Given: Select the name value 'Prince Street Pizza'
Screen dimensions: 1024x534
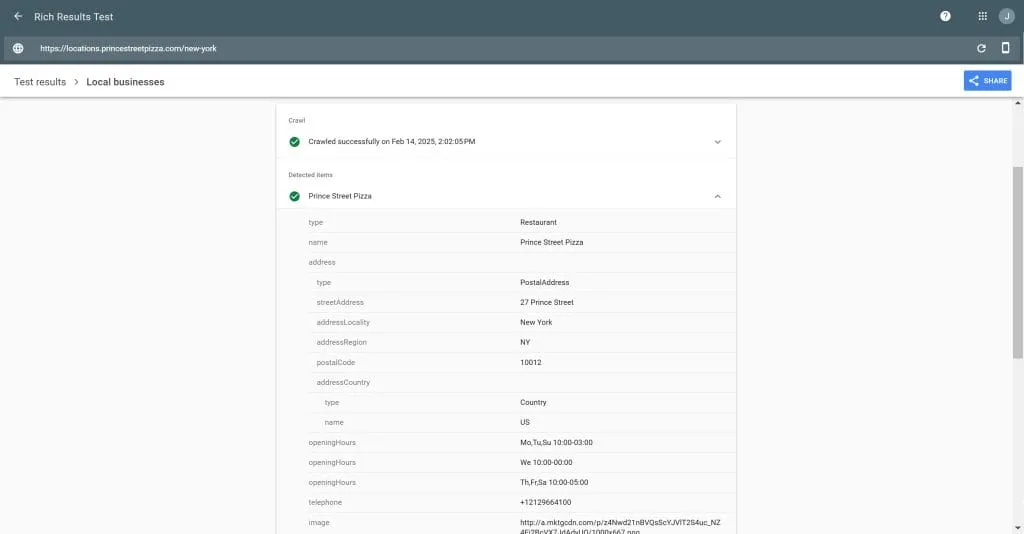Looking at the screenshot, I should point(551,242).
